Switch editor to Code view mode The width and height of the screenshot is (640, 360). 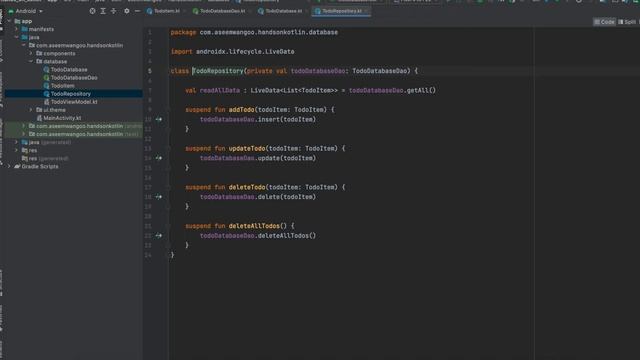click(x=604, y=22)
